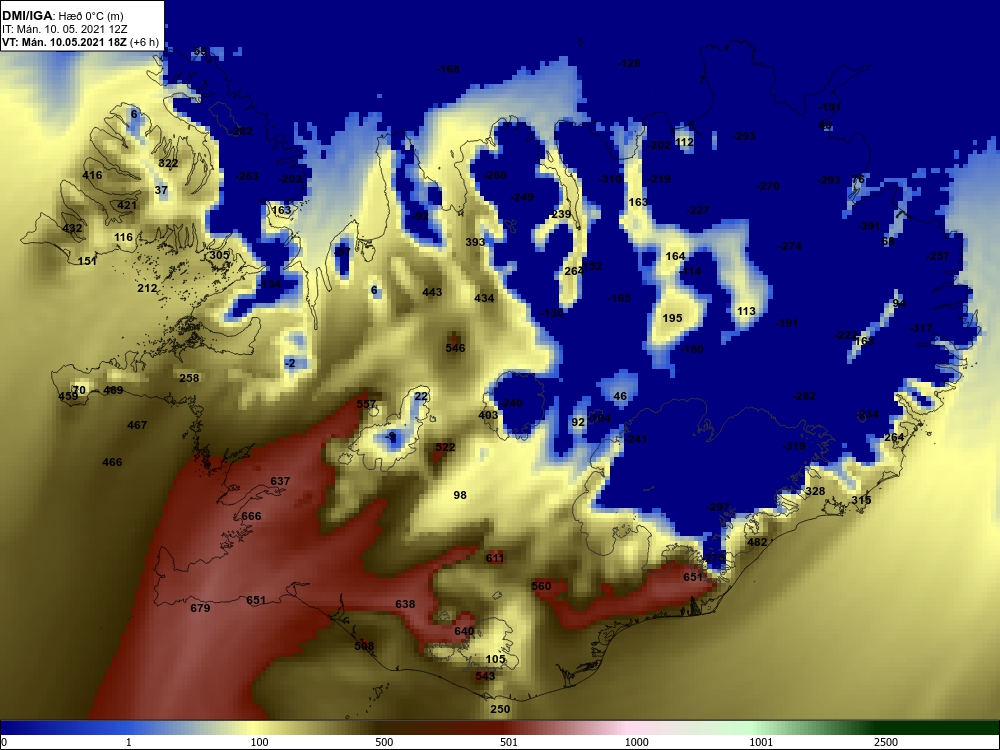Click the yellow segment of the color scale near 100
The image size is (1000, 750).
(x=255, y=728)
